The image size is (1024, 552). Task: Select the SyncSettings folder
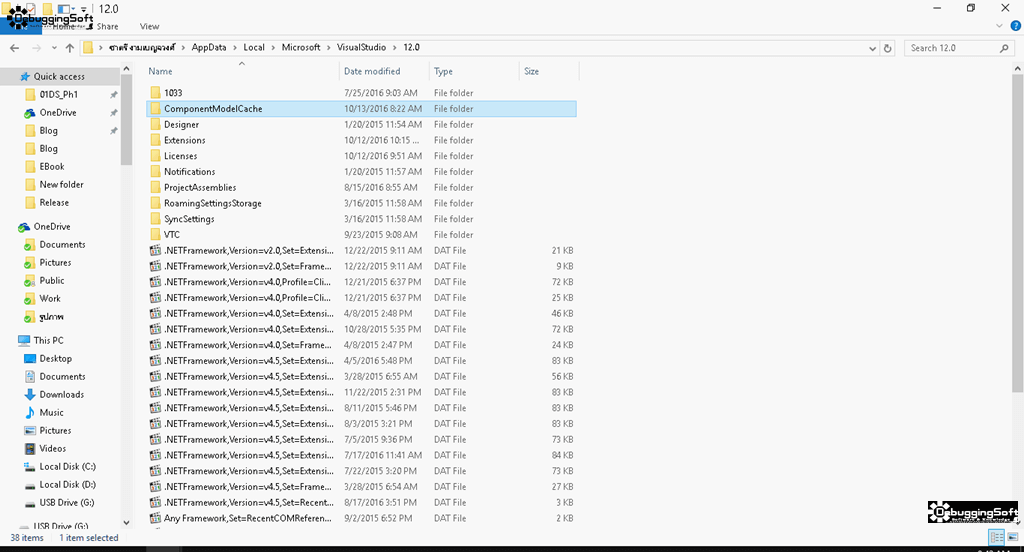pos(361,219)
